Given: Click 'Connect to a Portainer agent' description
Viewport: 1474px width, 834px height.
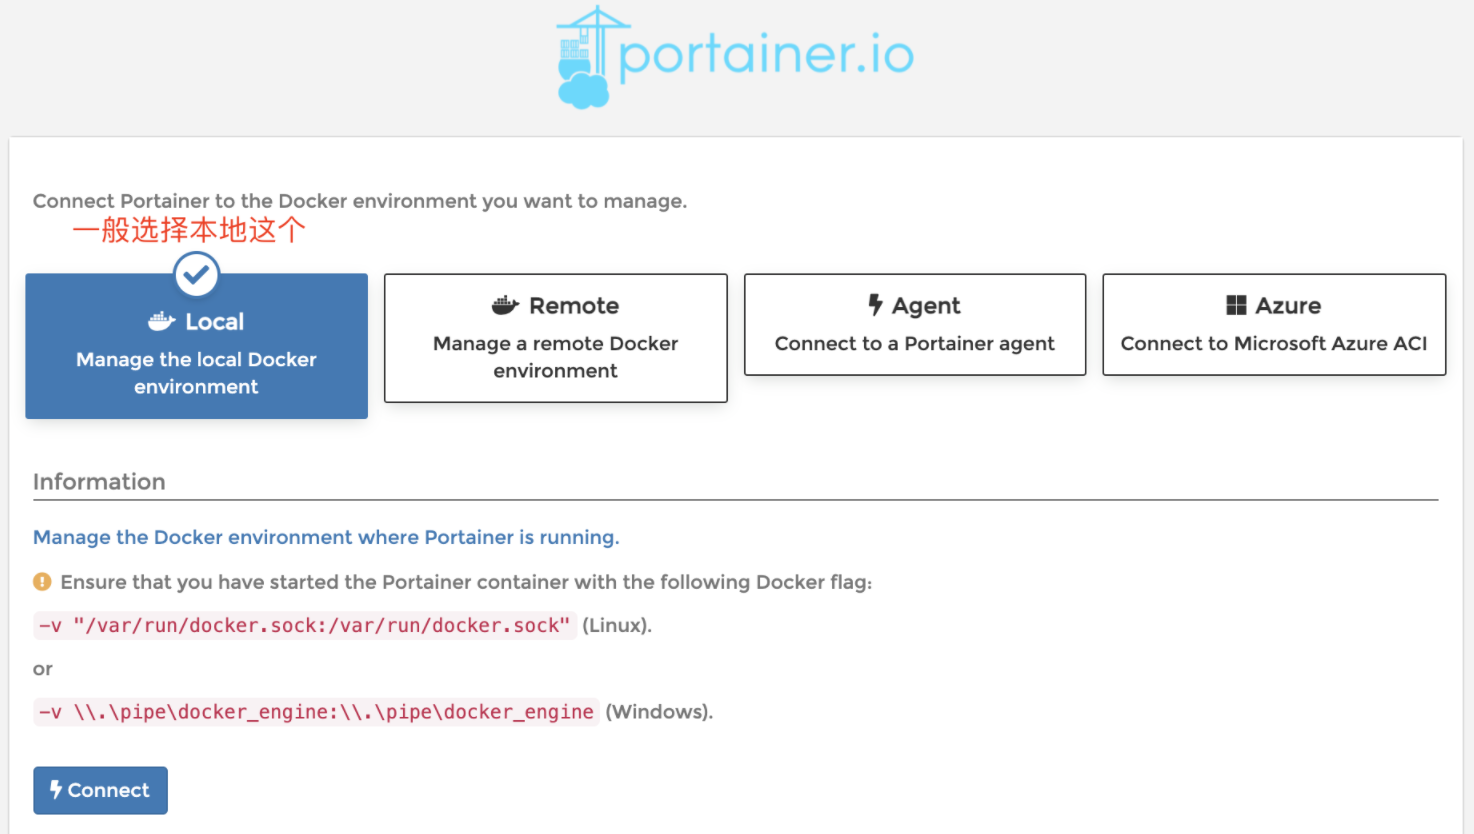Looking at the screenshot, I should pos(915,343).
